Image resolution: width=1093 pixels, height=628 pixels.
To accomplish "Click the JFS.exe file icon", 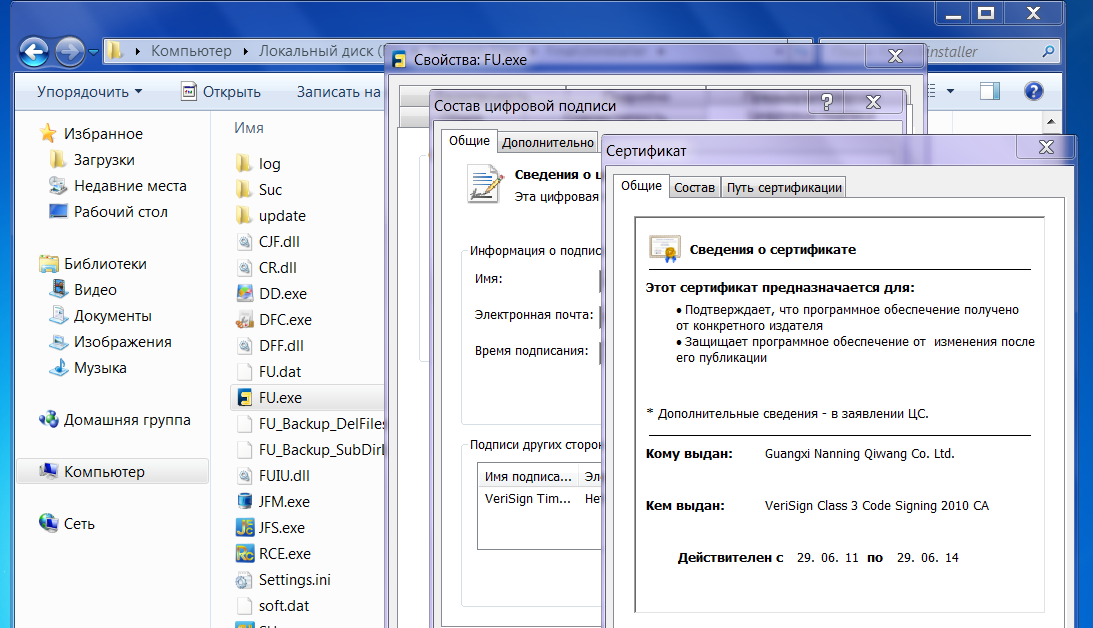I will coord(245,527).
